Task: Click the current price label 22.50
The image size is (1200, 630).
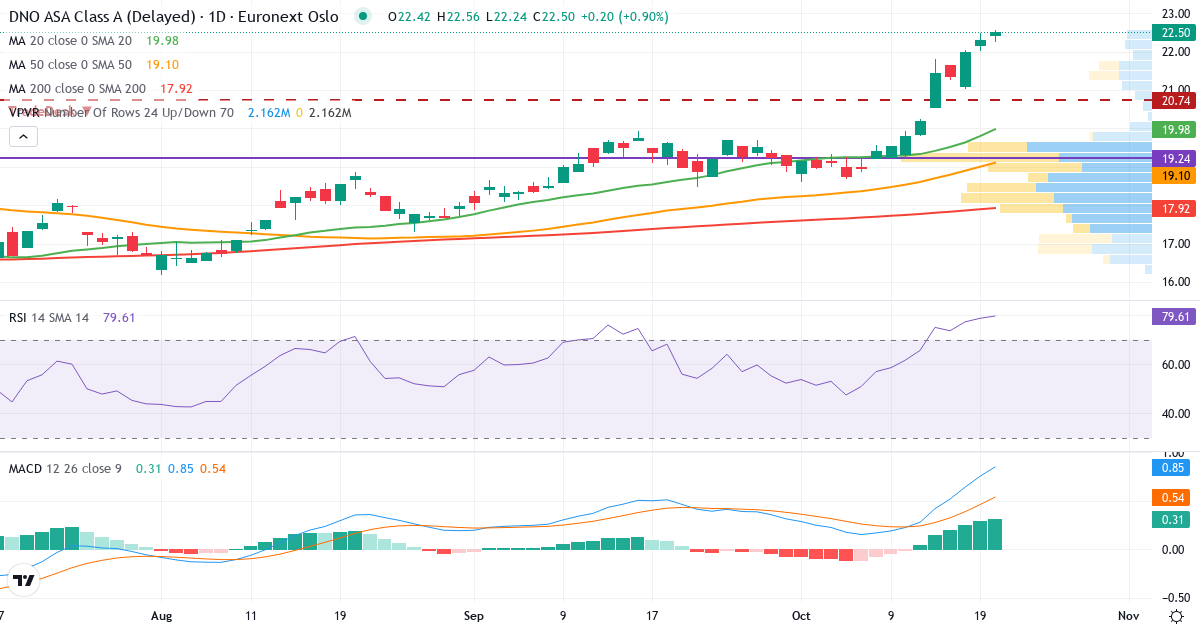Action: [x=1174, y=32]
